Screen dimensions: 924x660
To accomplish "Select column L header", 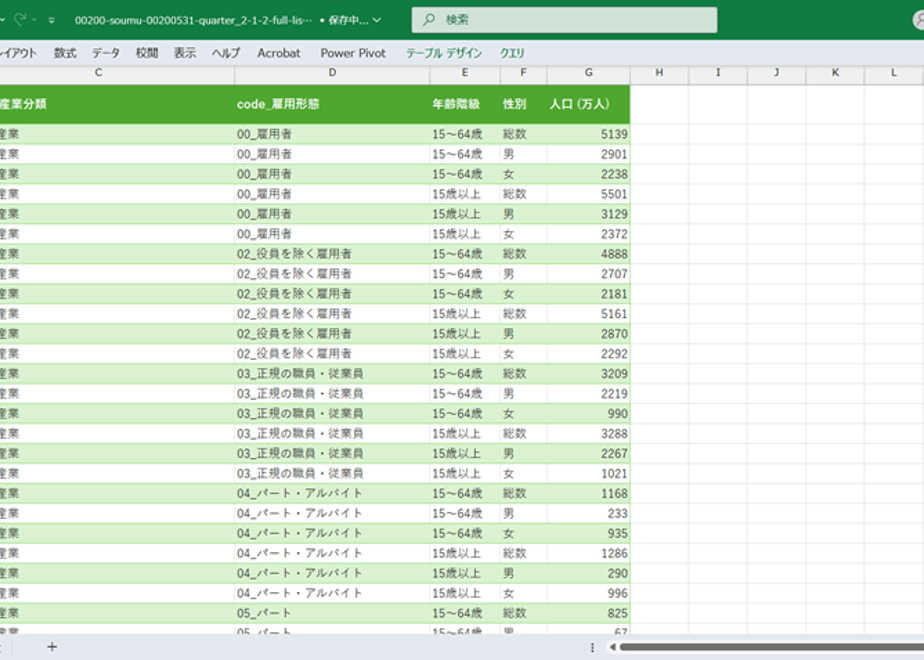I will tap(894, 72).
